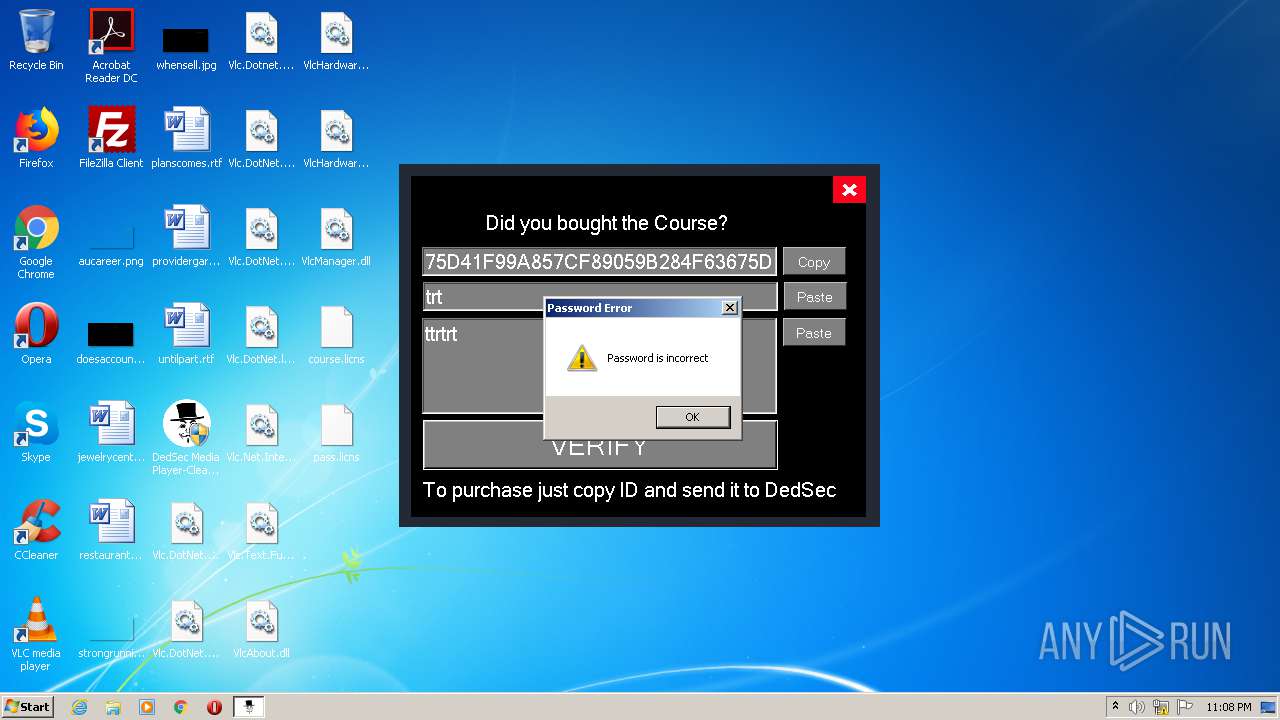Image resolution: width=1280 pixels, height=720 pixels.
Task: Select DedSec Media Player-Clea... icon
Action: click(x=186, y=439)
